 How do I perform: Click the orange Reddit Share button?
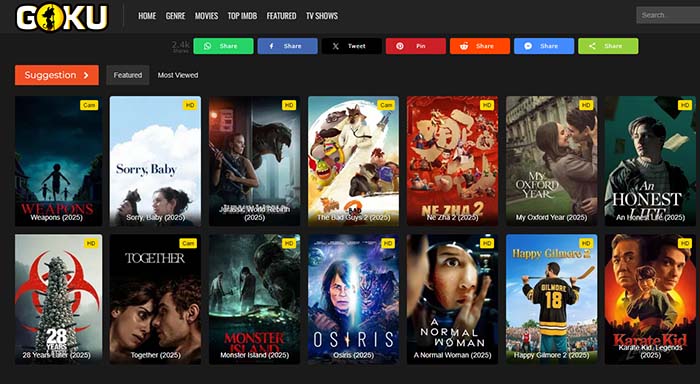point(480,46)
